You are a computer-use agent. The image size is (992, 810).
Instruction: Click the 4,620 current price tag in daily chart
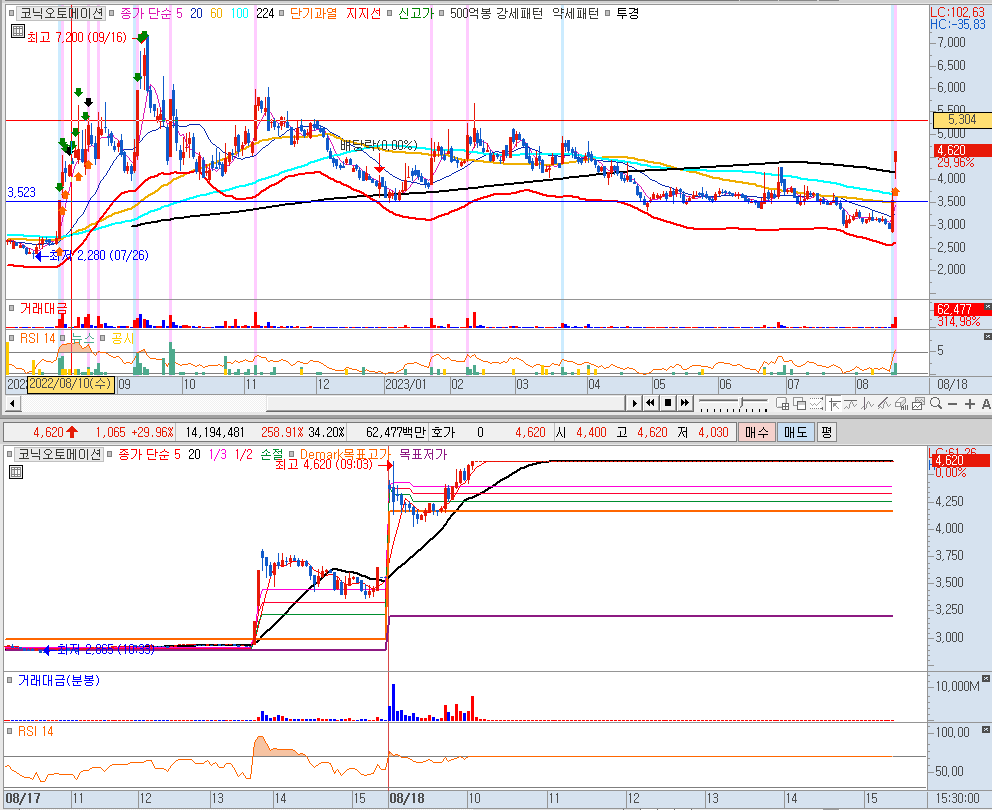[962, 151]
